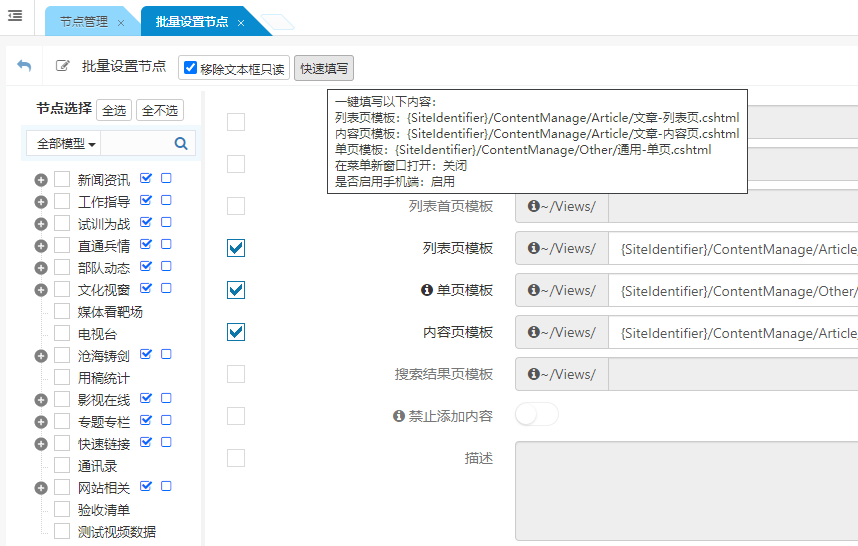Click the back arrow icon in toolbar
This screenshot has height=546, width=858.
(24, 66)
